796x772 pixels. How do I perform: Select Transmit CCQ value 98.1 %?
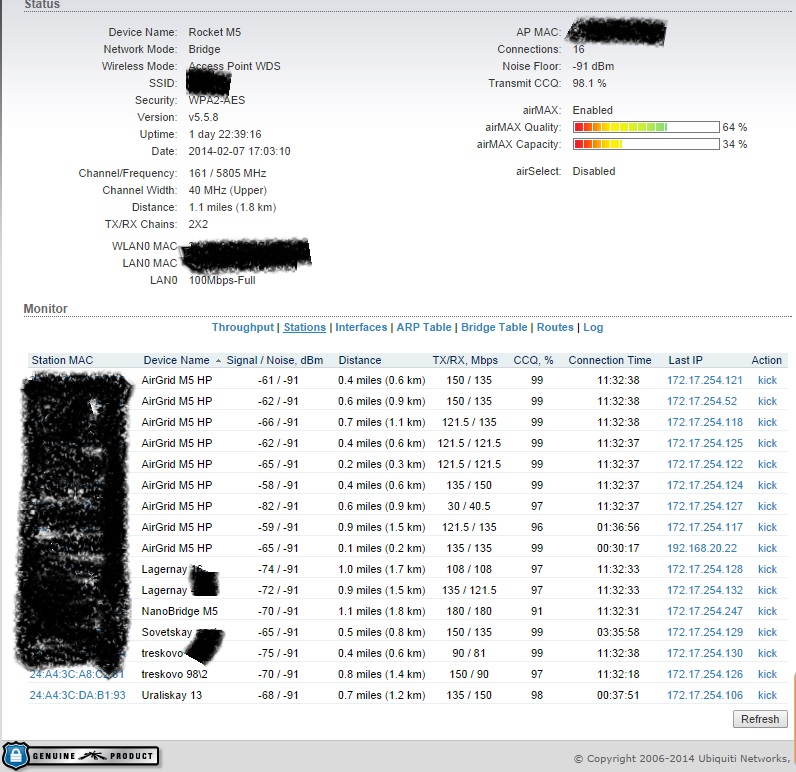(x=589, y=83)
